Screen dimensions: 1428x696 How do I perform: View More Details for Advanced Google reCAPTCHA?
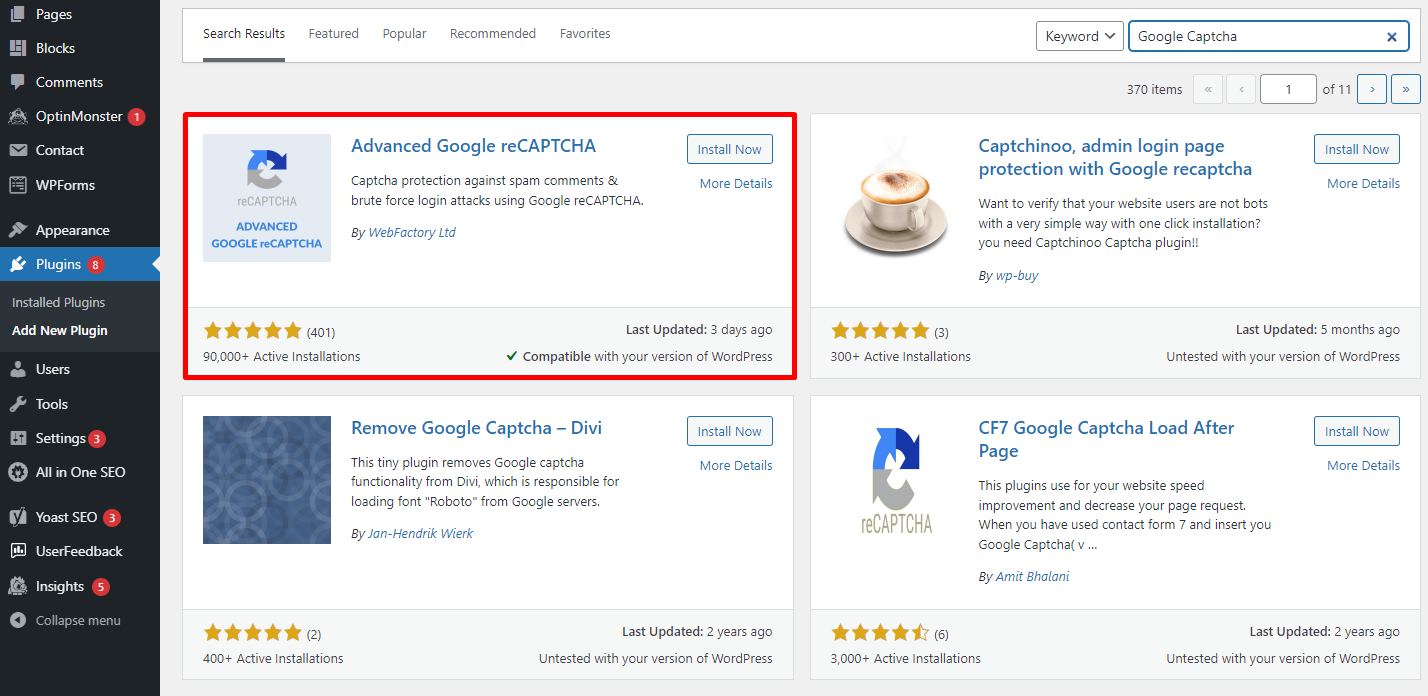(x=736, y=183)
